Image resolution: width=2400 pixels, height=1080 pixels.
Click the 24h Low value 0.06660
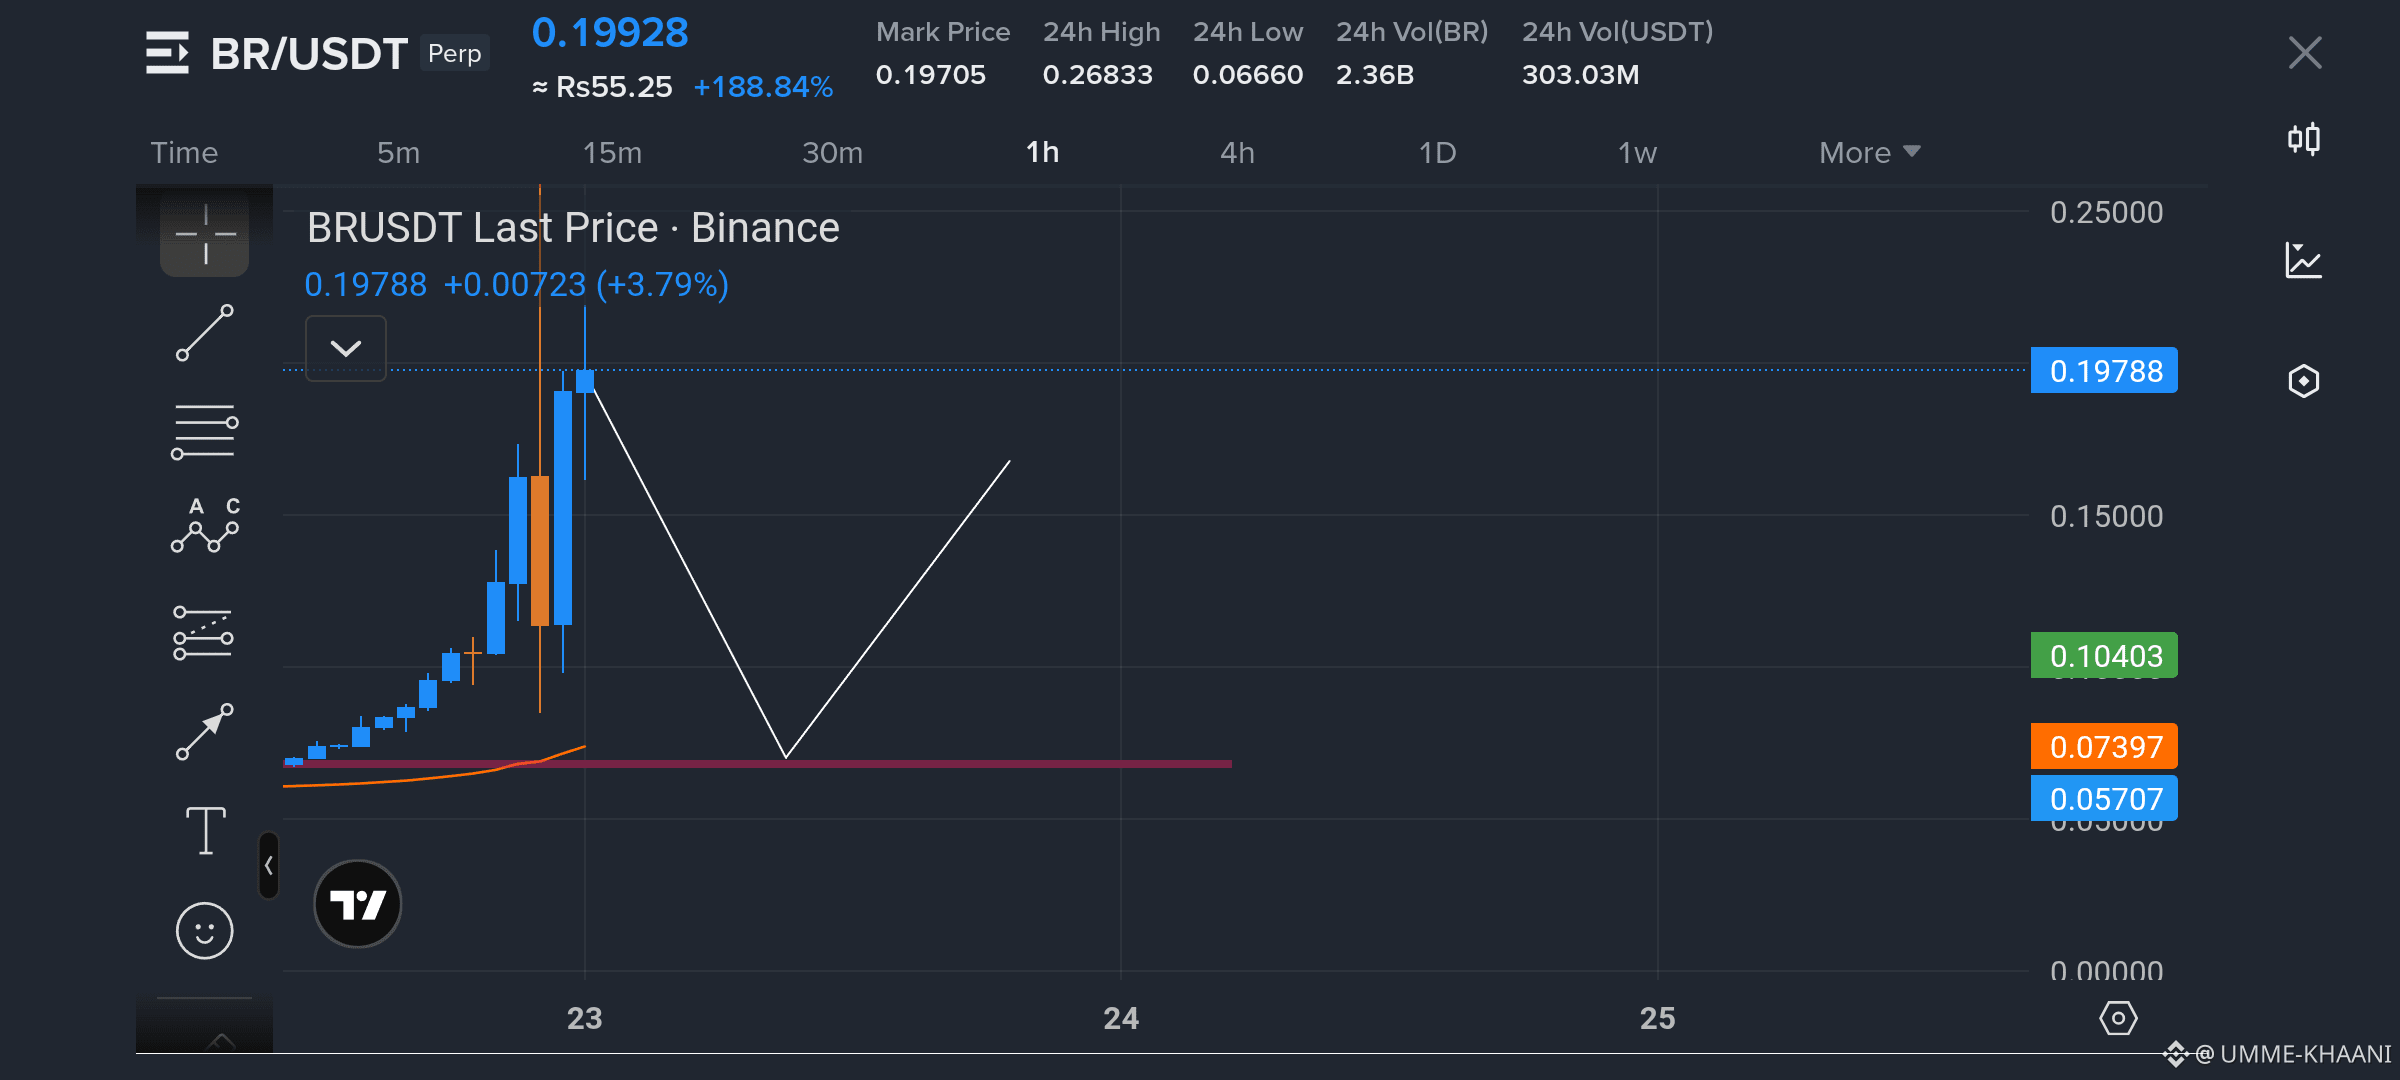[x=1248, y=74]
